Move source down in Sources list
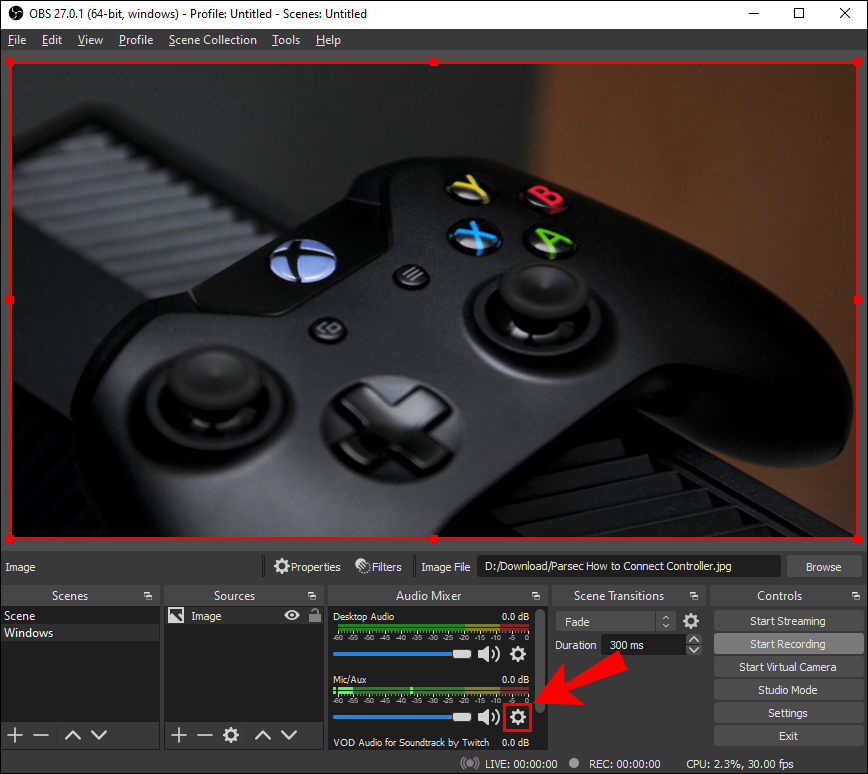Image resolution: width=868 pixels, height=774 pixels. (x=289, y=735)
